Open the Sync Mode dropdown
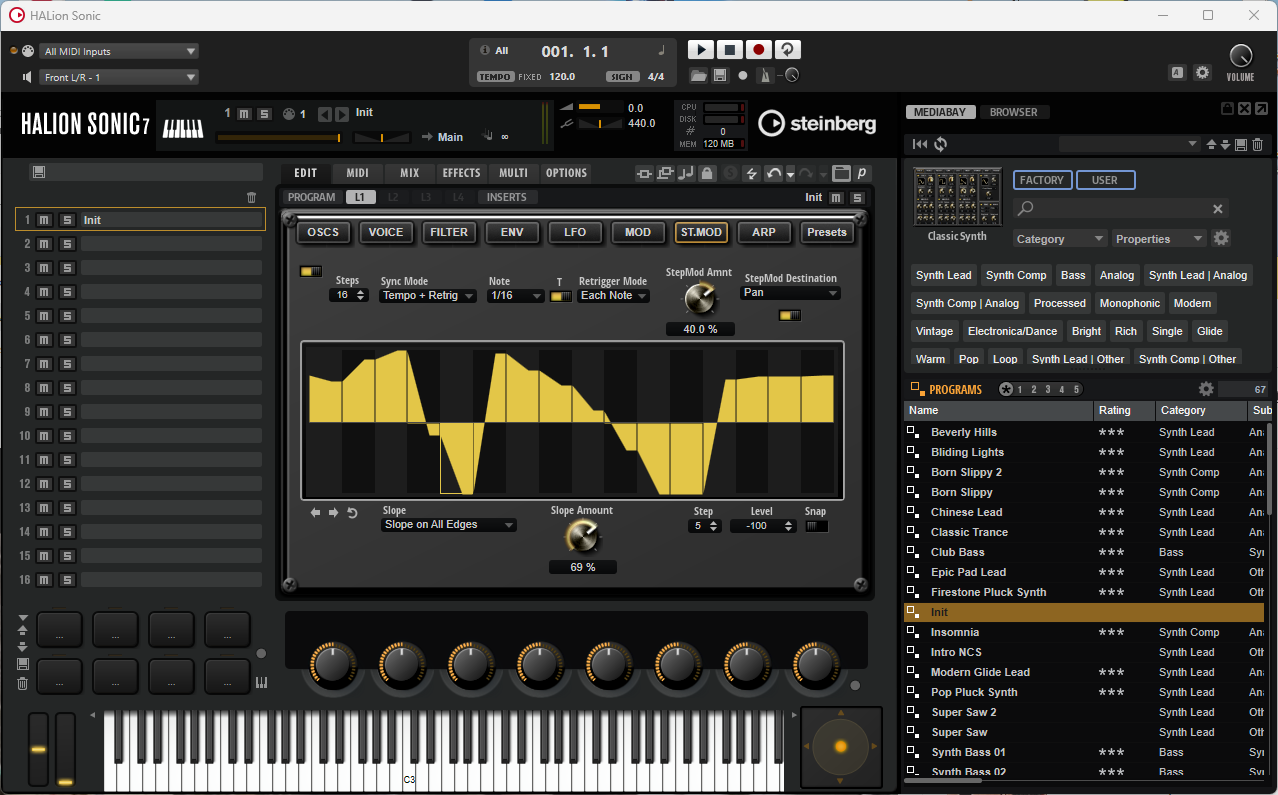 coord(428,296)
